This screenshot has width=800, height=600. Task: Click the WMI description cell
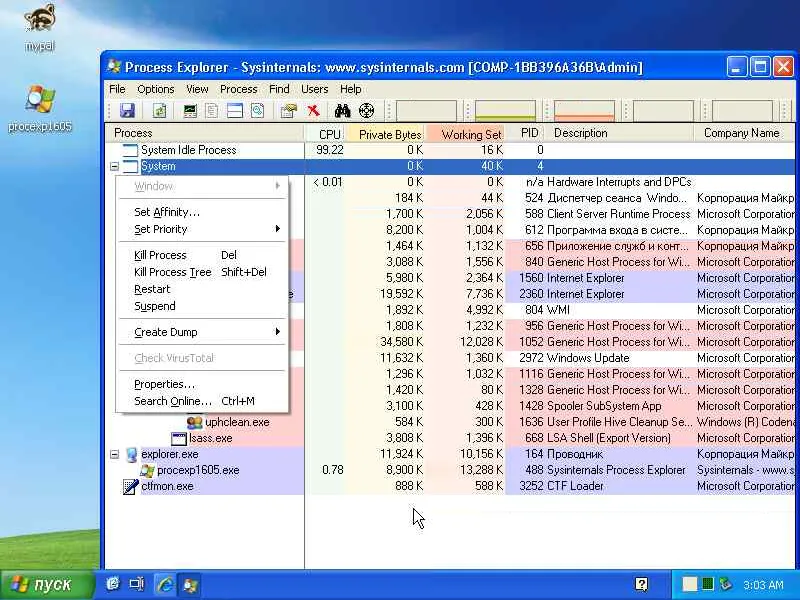[558, 310]
